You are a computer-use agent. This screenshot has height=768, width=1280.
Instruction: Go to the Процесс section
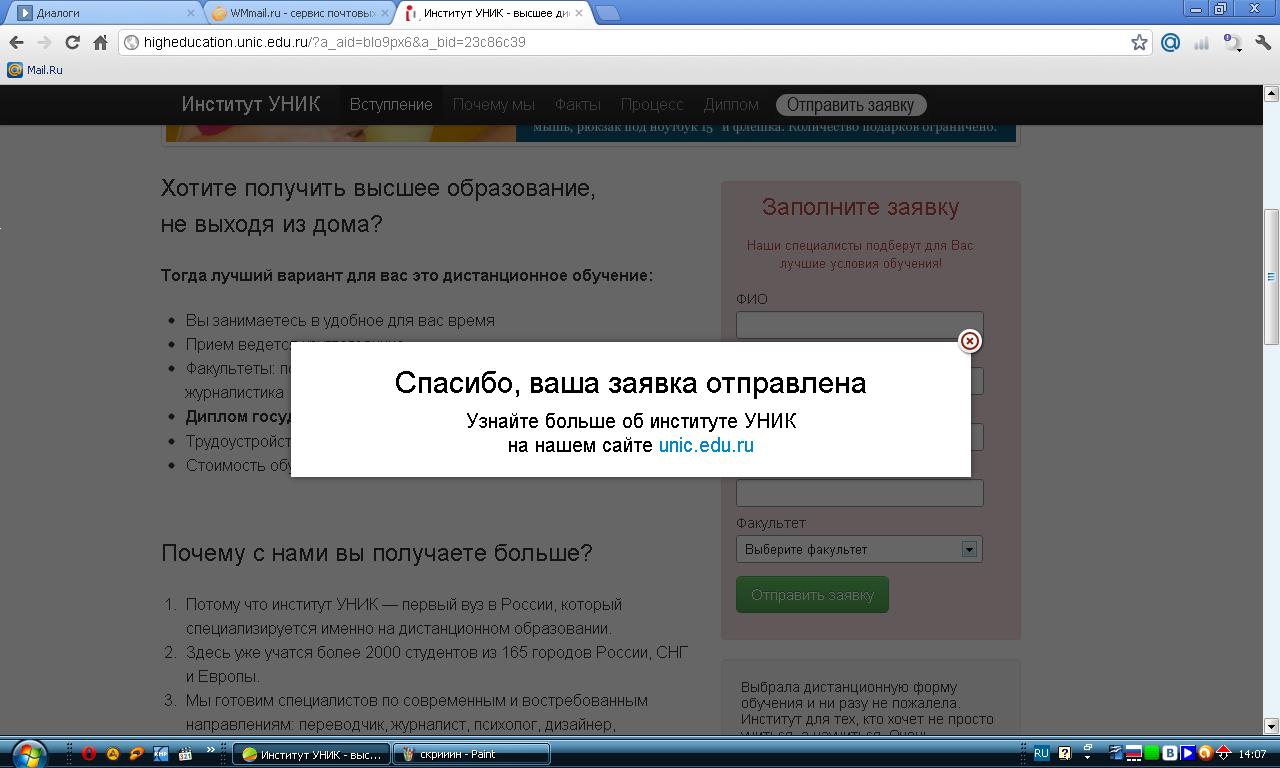click(652, 104)
